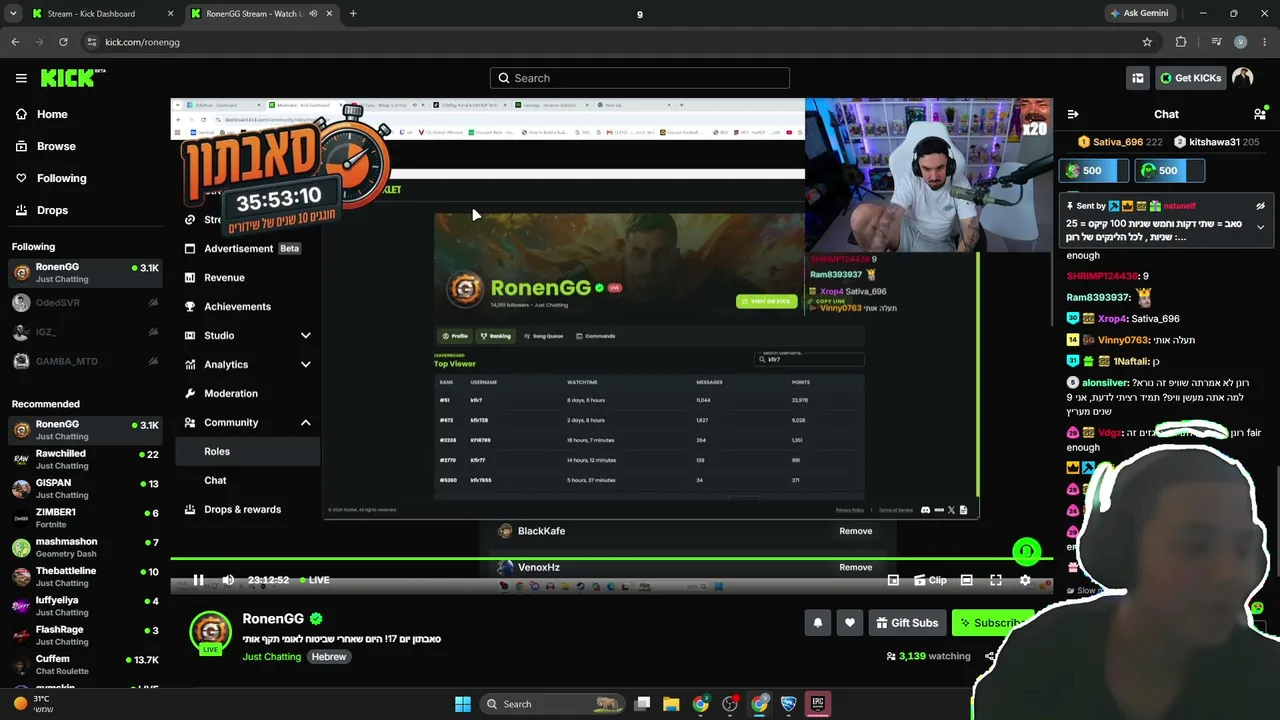
Task: Open Chrome extensions puzzle icon
Action: pyautogui.click(x=1181, y=42)
